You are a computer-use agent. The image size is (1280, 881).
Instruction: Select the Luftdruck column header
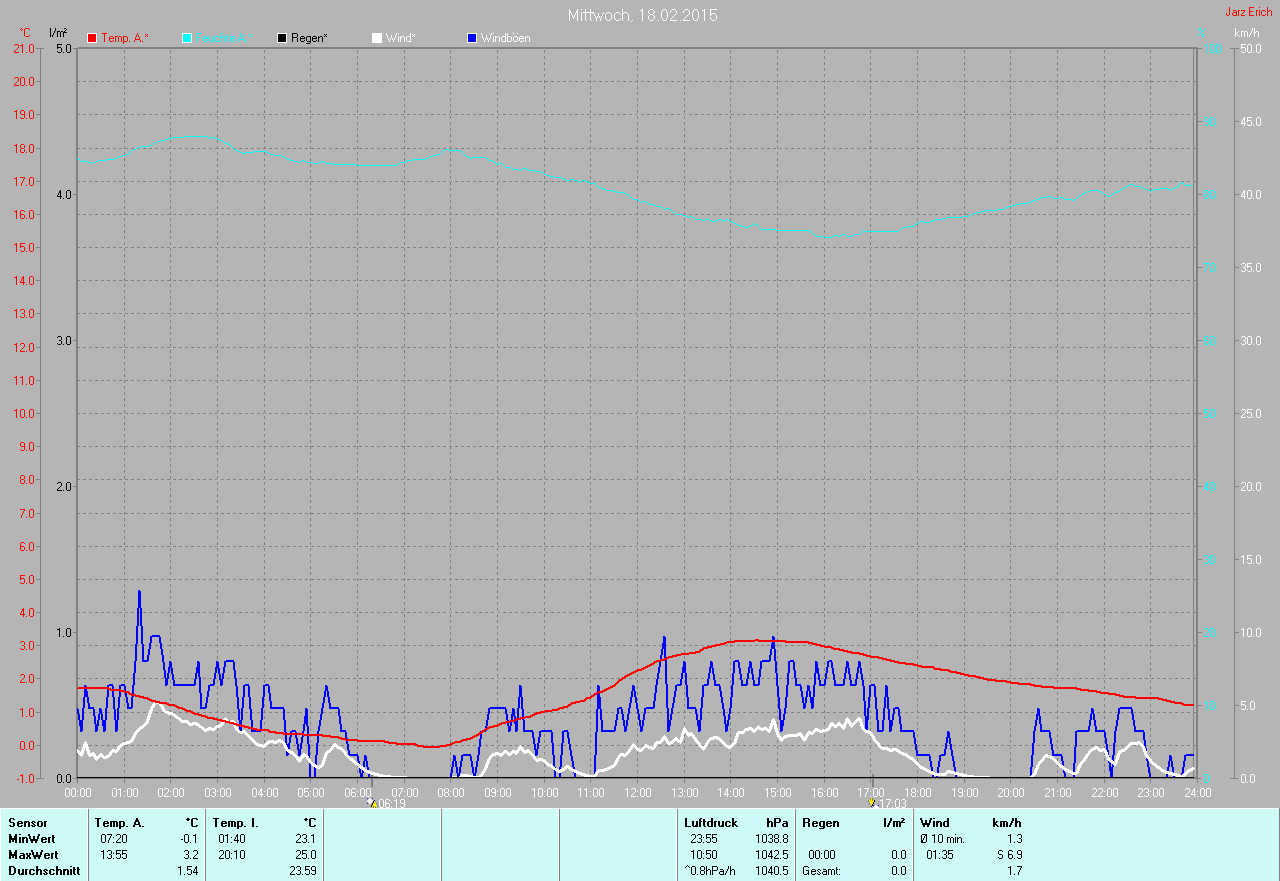pyautogui.click(x=711, y=823)
